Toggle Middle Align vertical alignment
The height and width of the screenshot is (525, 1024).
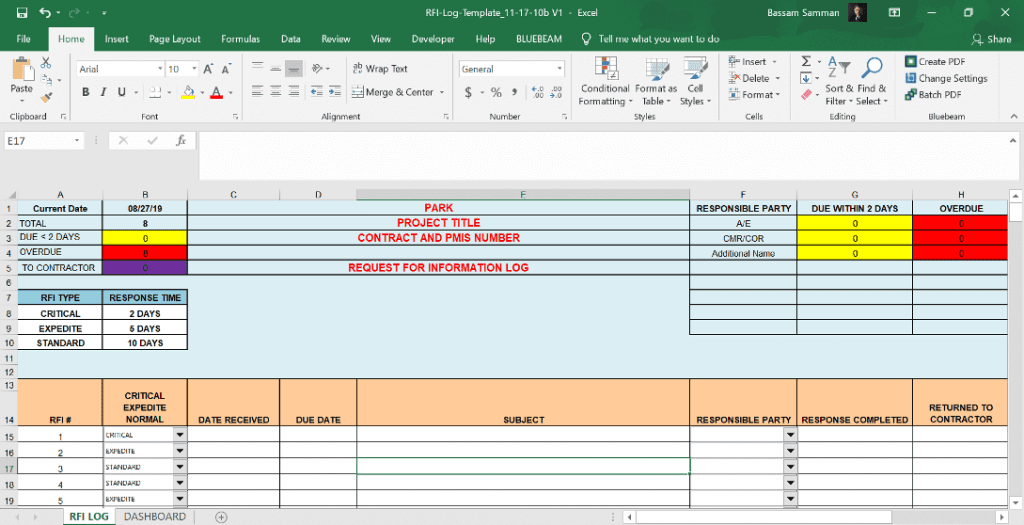(276, 69)
